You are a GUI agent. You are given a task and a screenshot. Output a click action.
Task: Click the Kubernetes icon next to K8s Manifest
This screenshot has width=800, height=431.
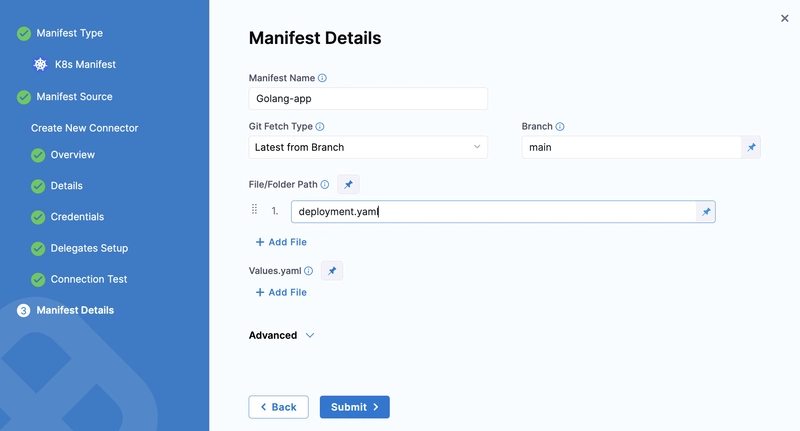point(40,64)
